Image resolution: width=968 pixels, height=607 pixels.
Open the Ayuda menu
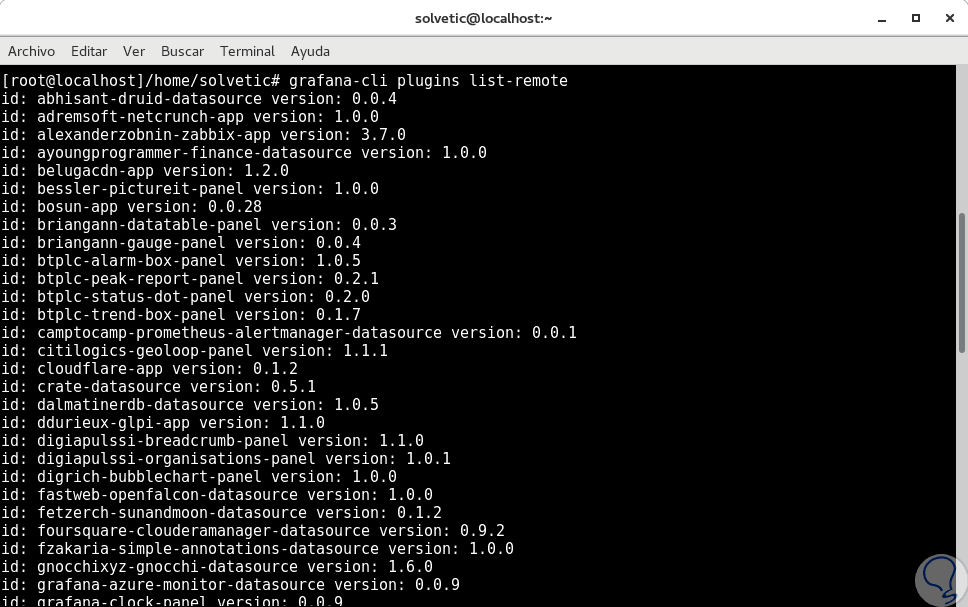pos(310,51)
